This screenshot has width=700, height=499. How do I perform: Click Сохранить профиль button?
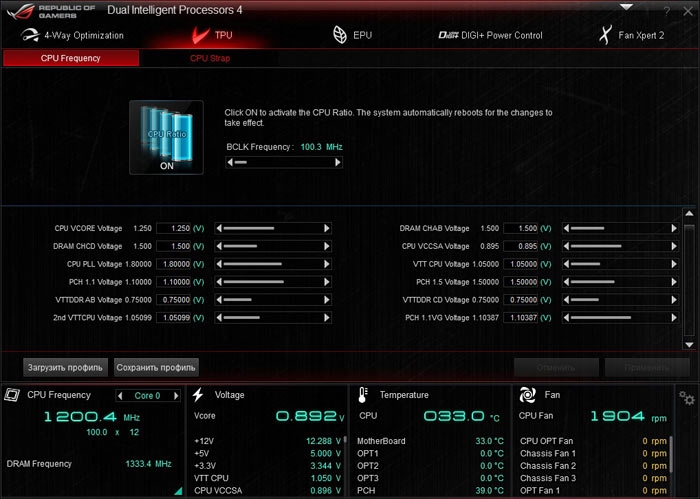click(x=156, y=367)
